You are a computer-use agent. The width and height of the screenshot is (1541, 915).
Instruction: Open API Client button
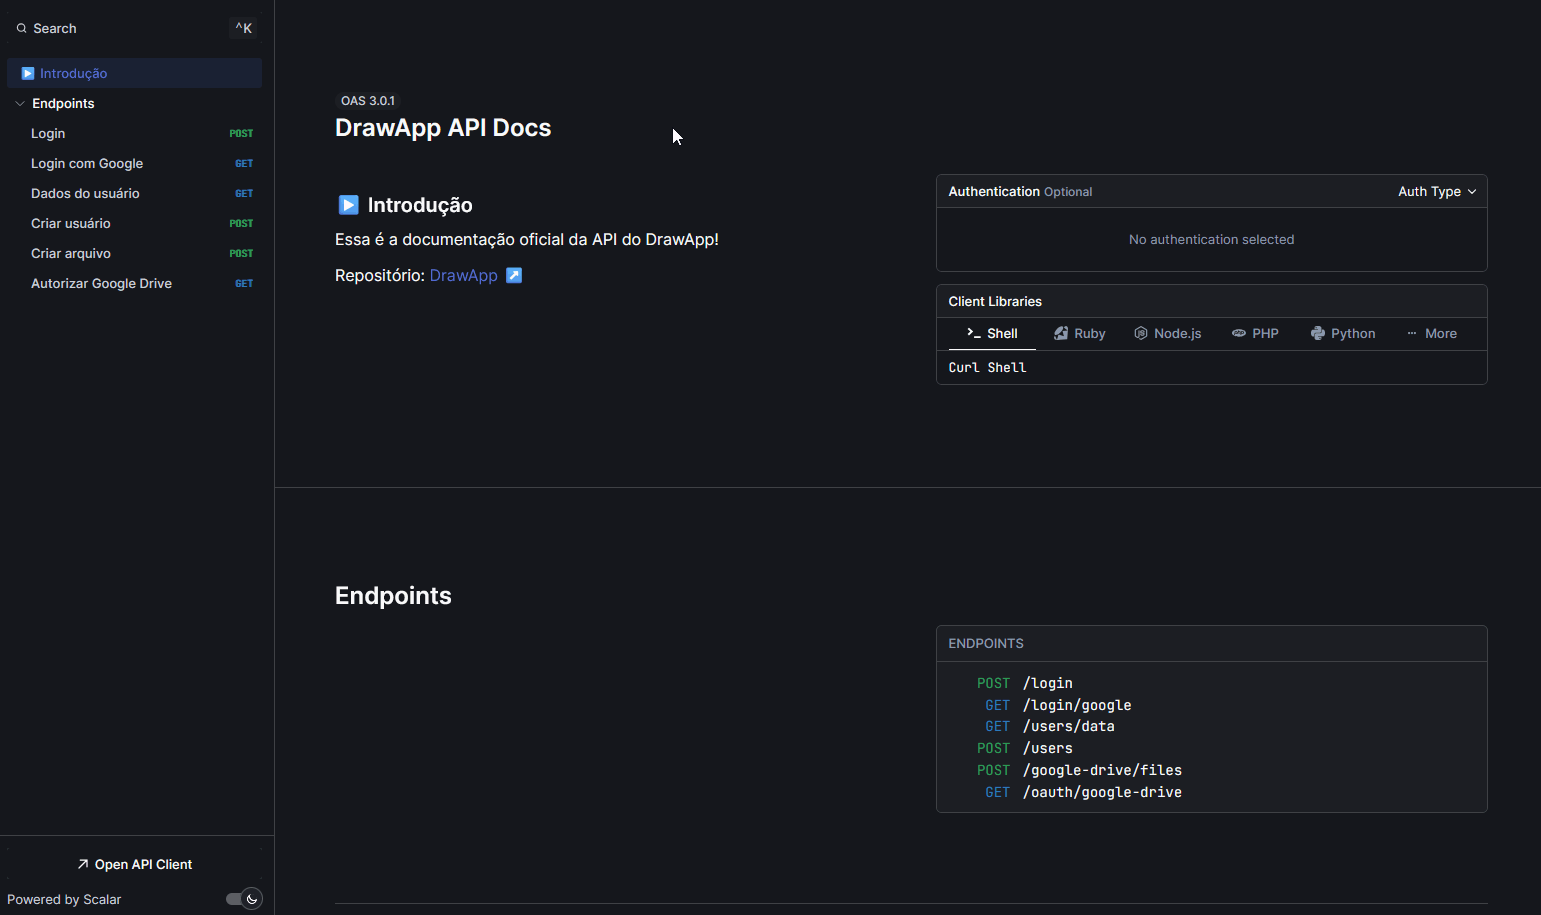pyautogui.click(x=135, y=864)
